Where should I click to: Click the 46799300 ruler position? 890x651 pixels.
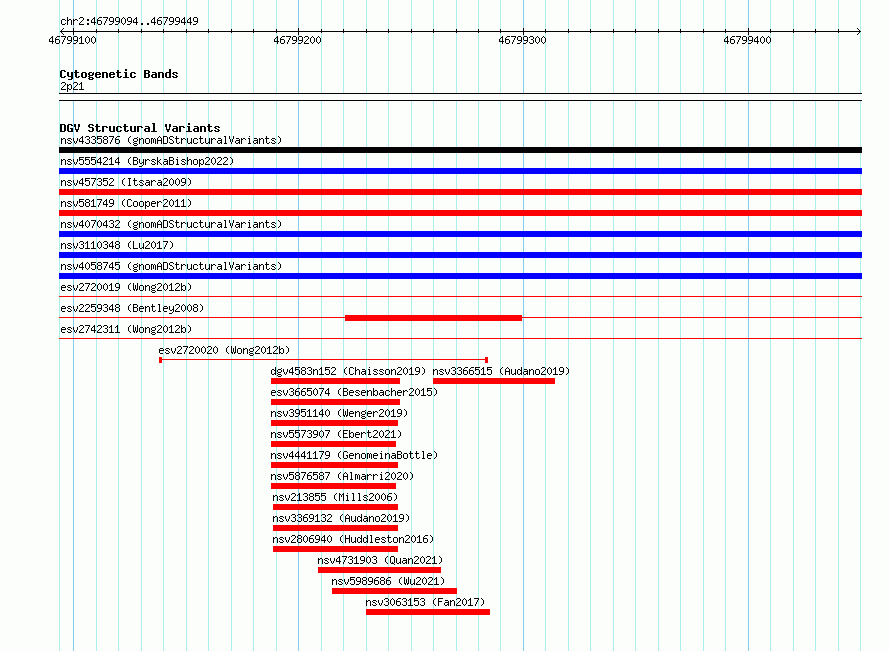522,40
